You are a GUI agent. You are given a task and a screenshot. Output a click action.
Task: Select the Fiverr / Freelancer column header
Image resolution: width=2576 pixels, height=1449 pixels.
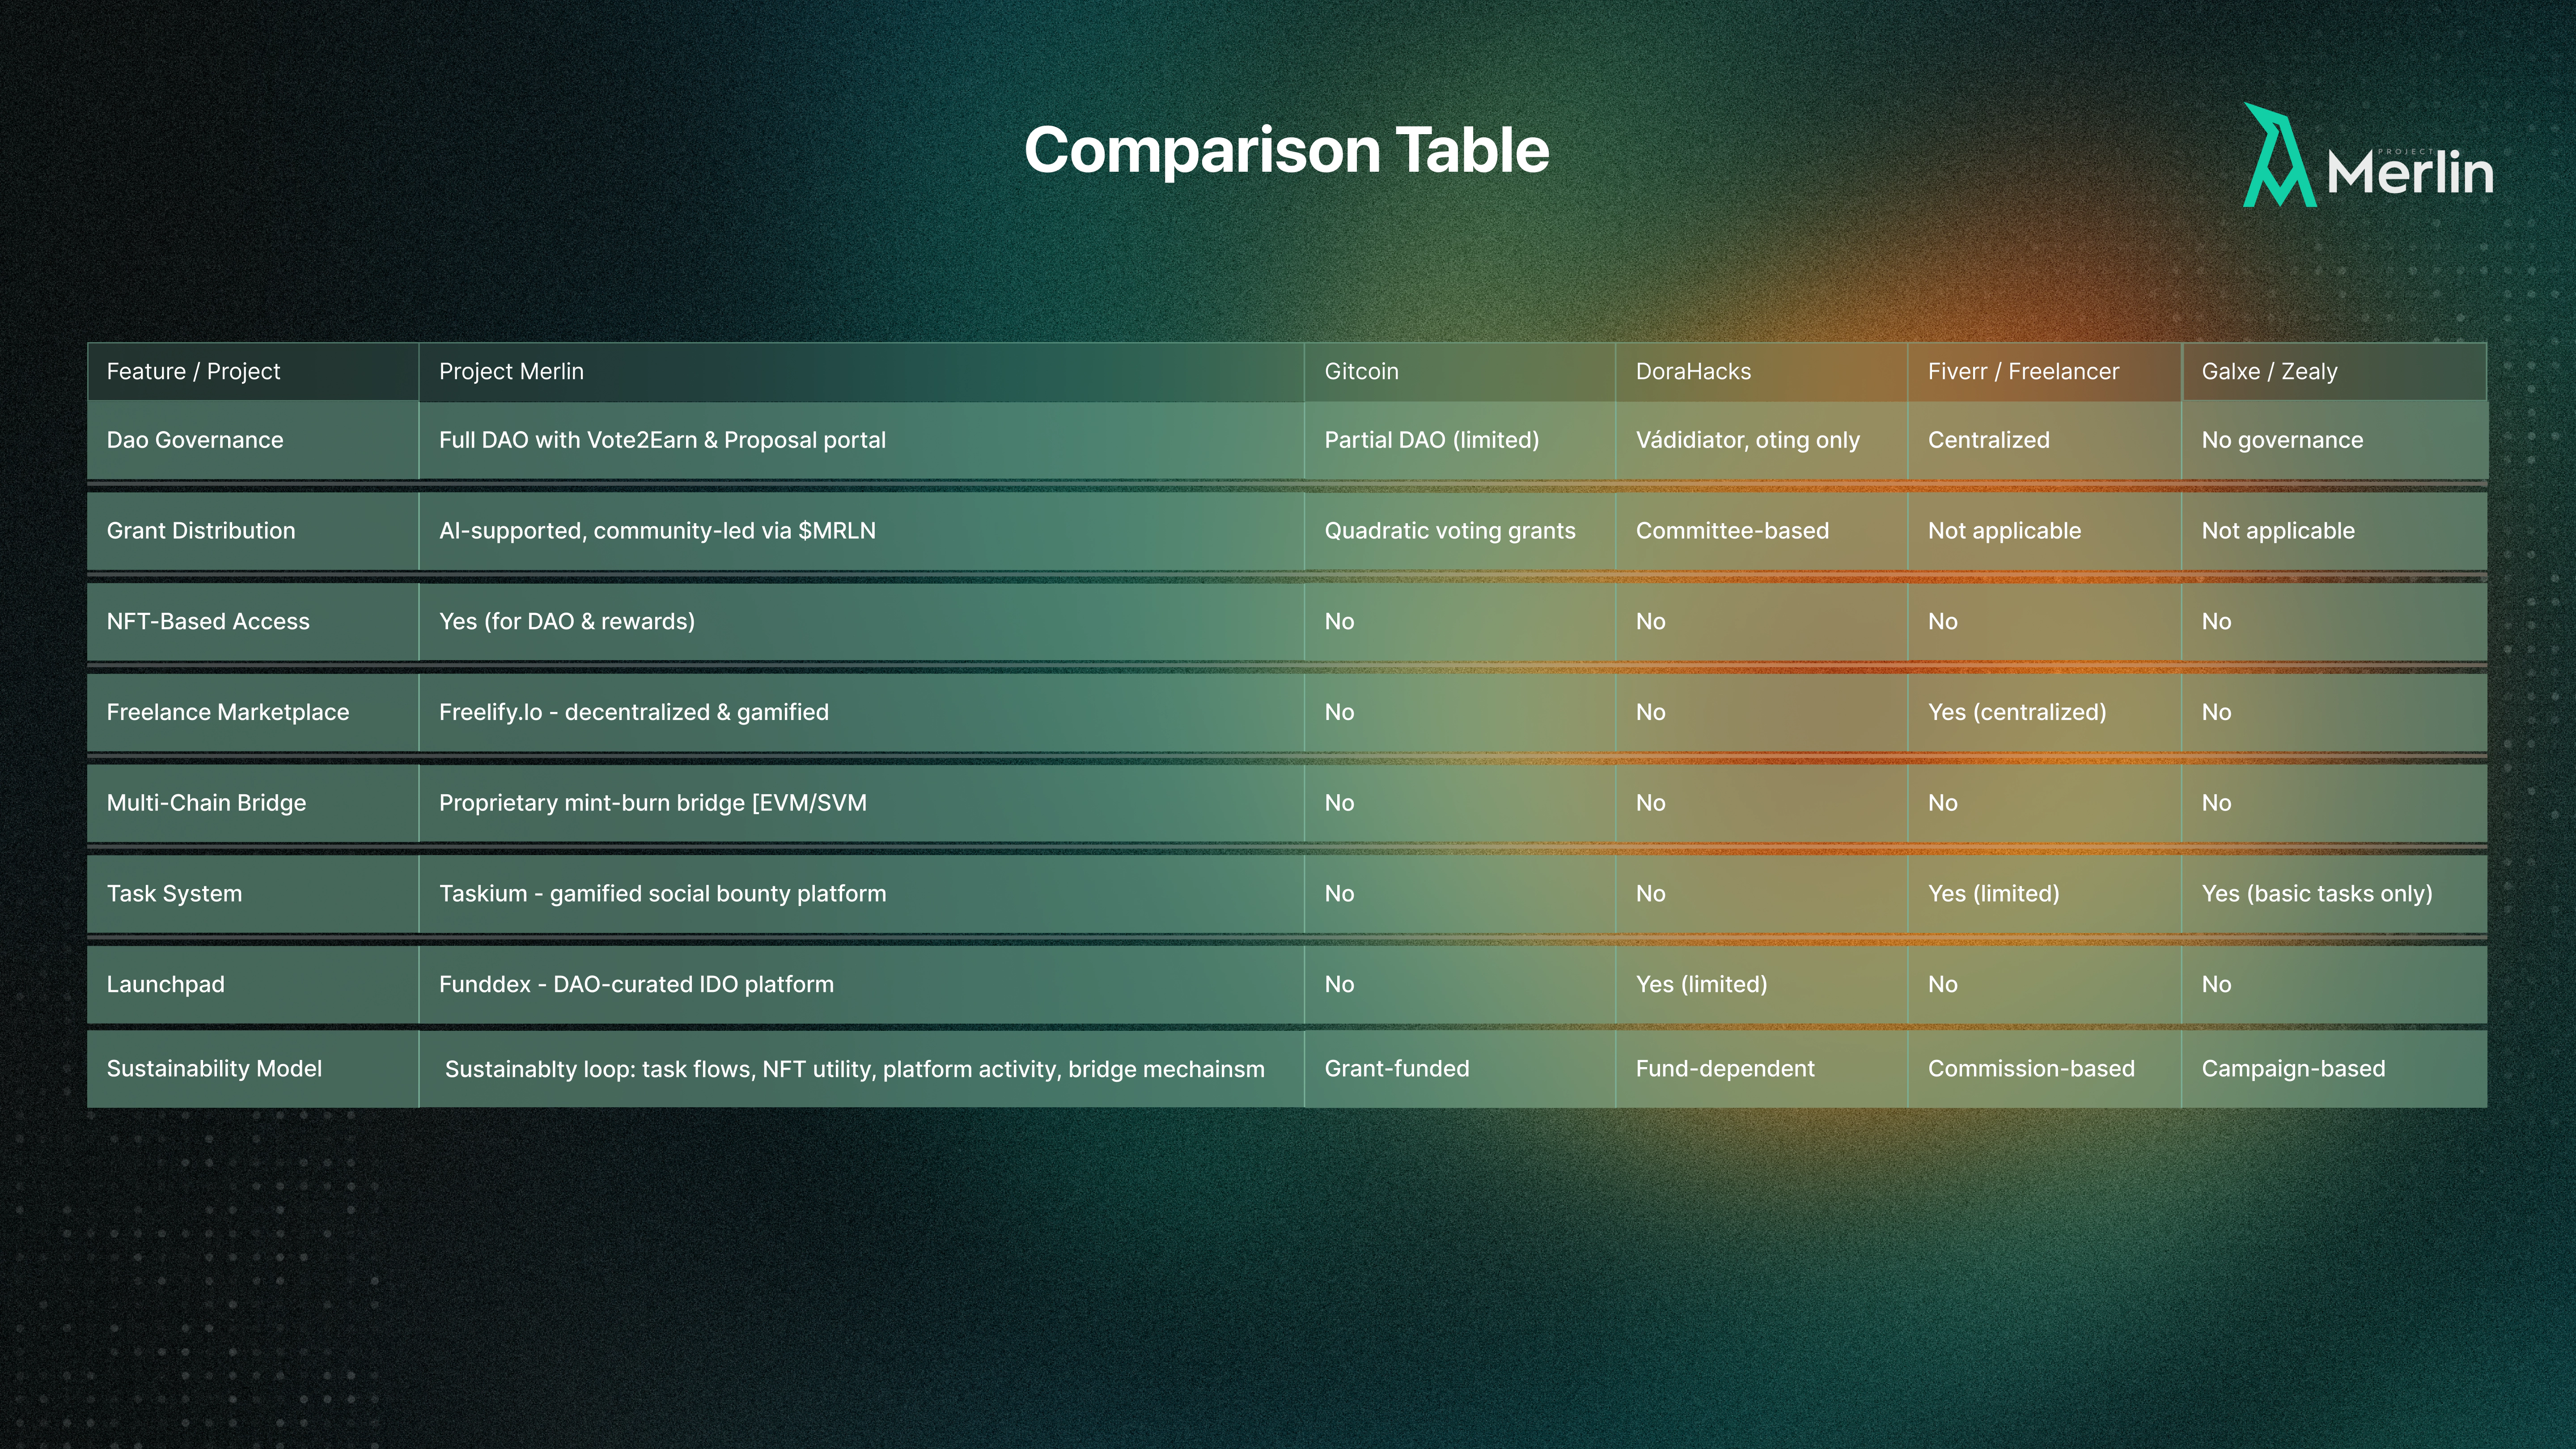(2023, 372)
